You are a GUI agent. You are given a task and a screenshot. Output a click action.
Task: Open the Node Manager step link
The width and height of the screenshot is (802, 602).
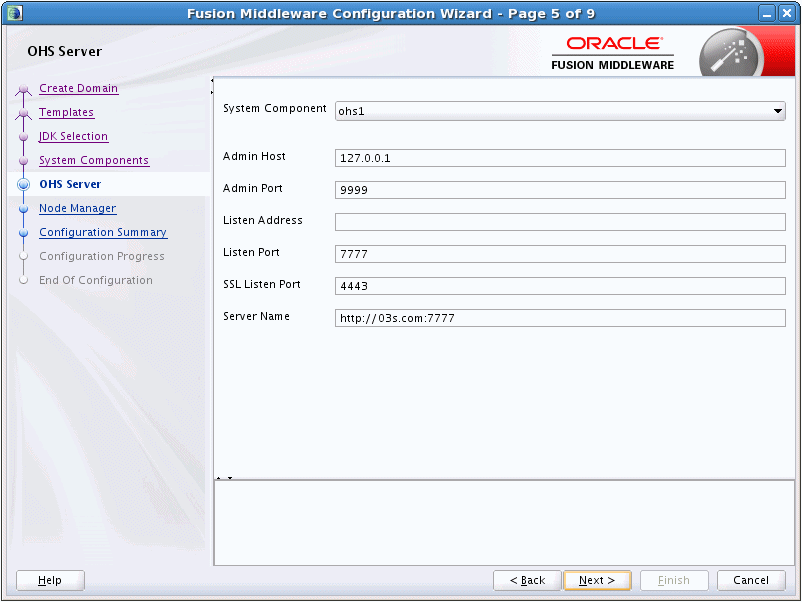click(78, 209)
